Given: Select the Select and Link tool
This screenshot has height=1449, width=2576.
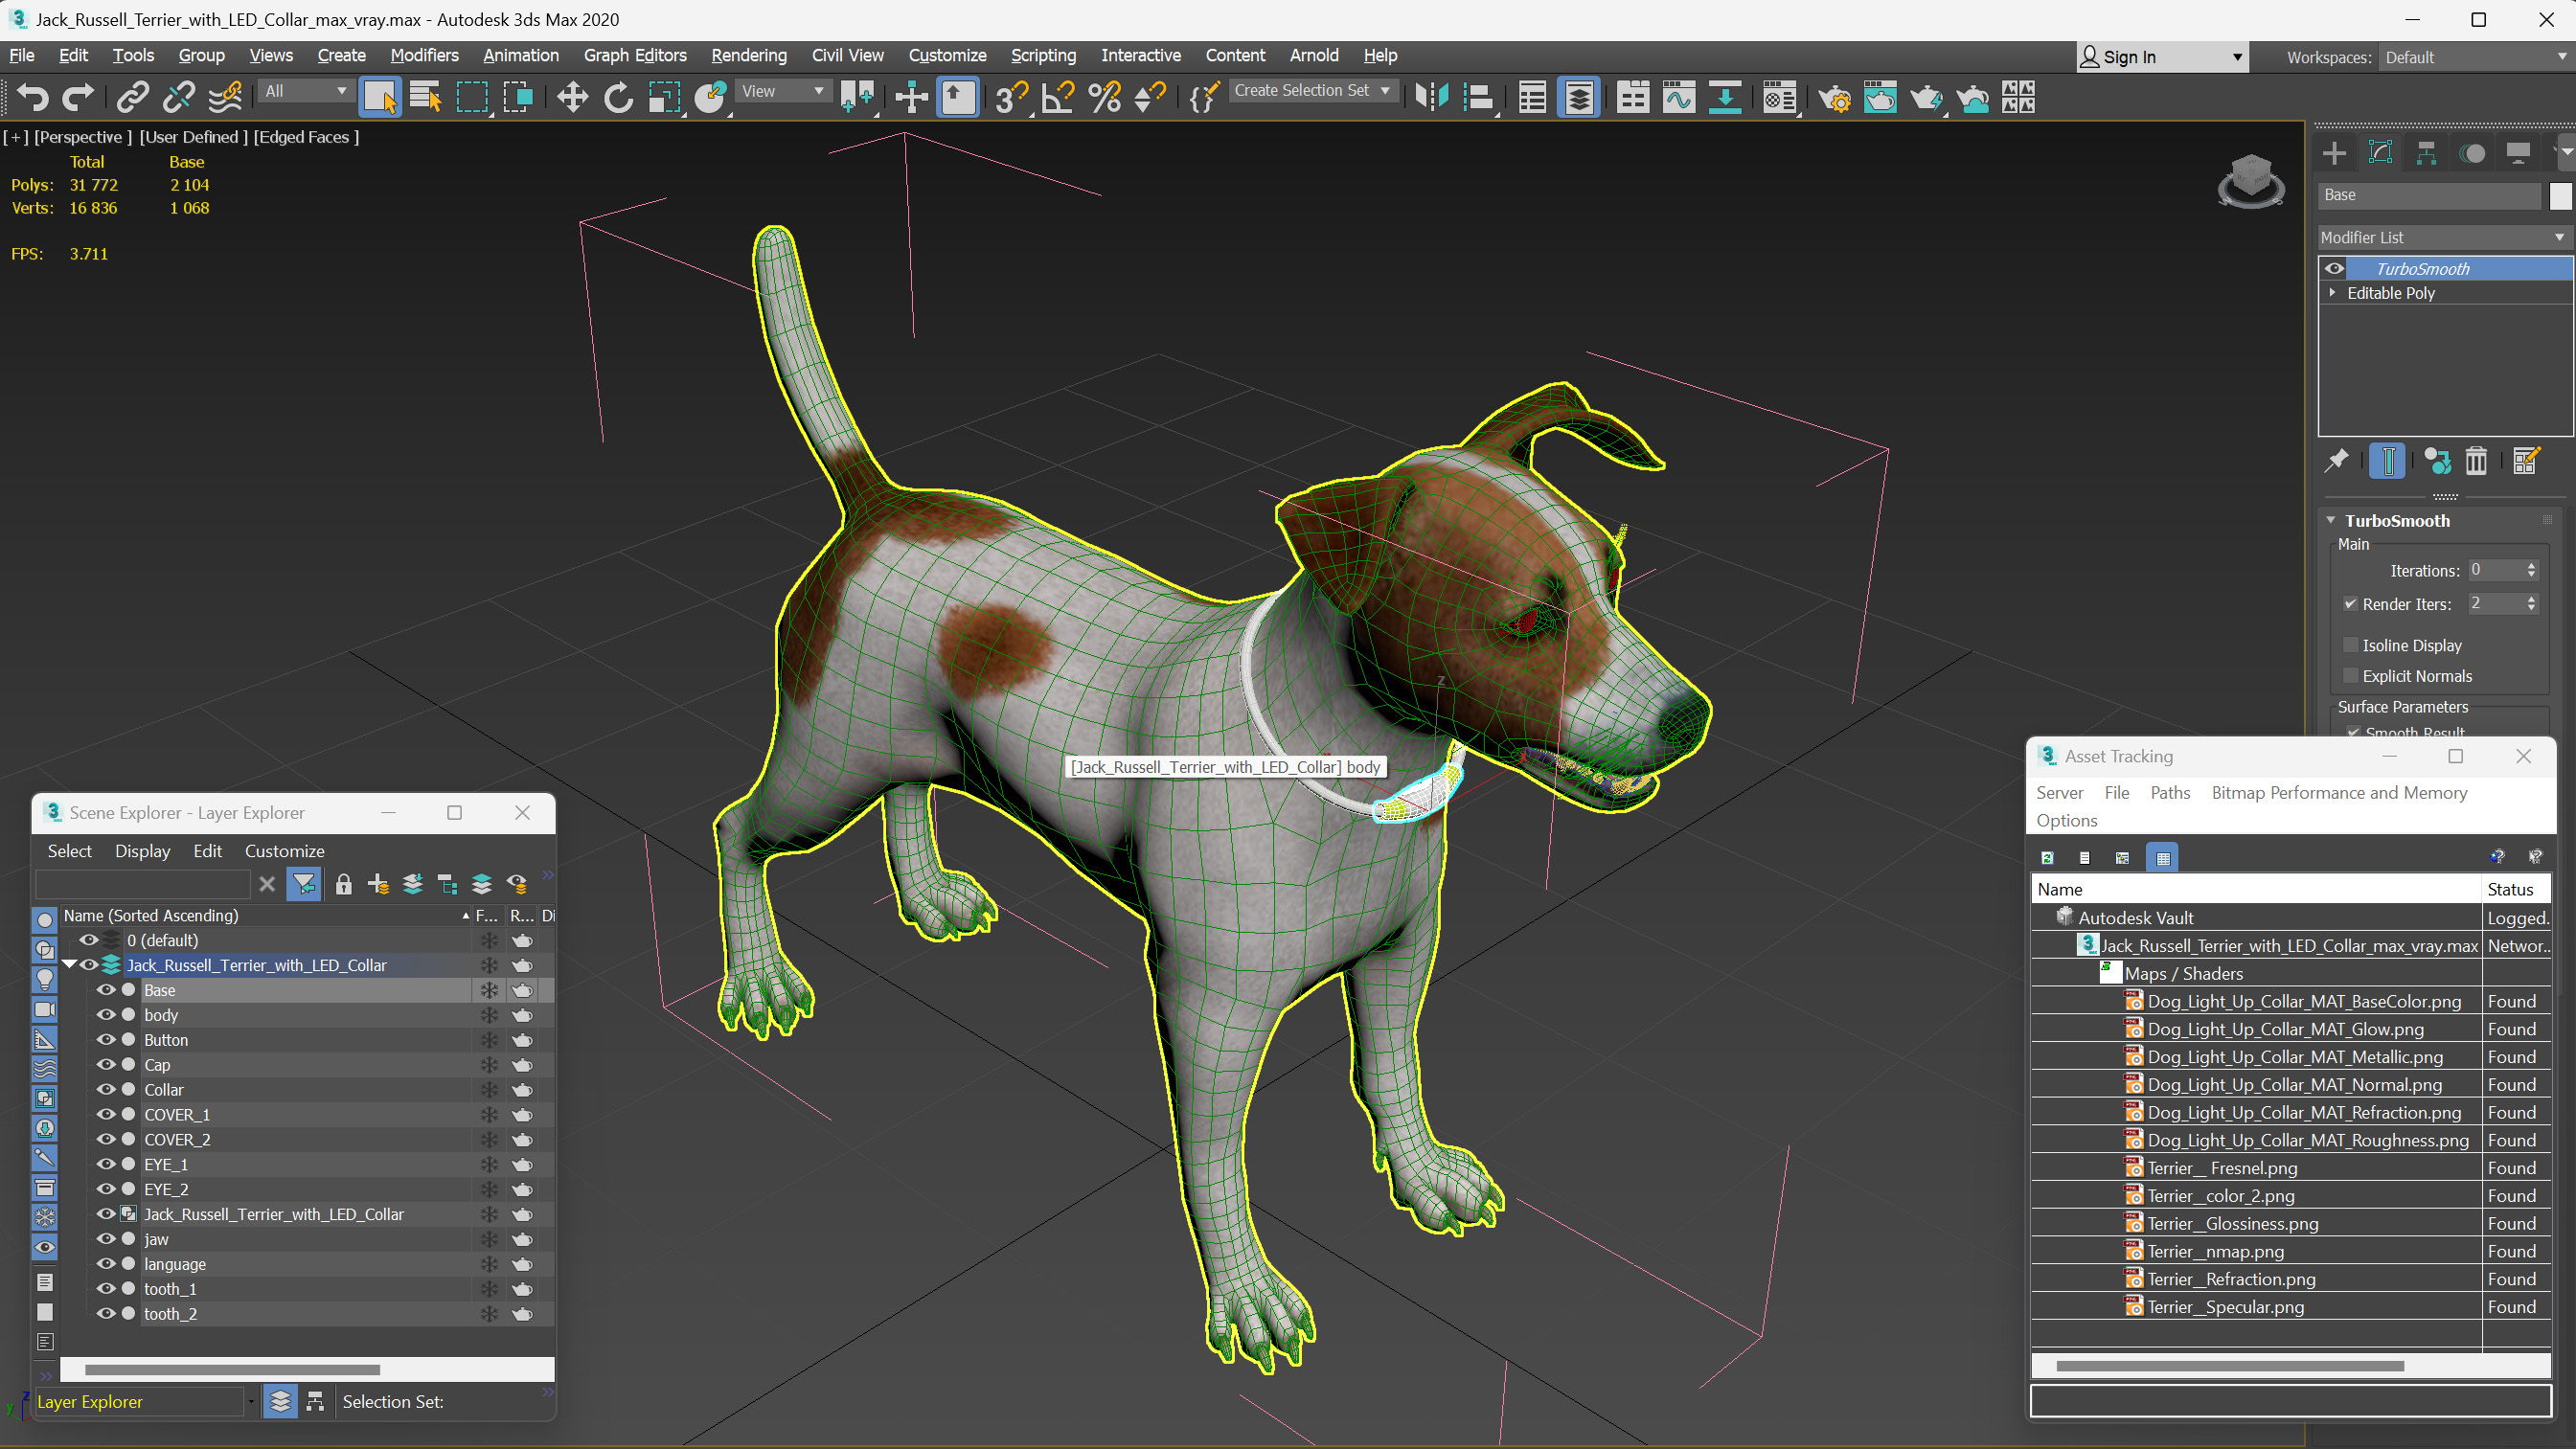Looking at the screenshot, I should click(x=133, y=97).
